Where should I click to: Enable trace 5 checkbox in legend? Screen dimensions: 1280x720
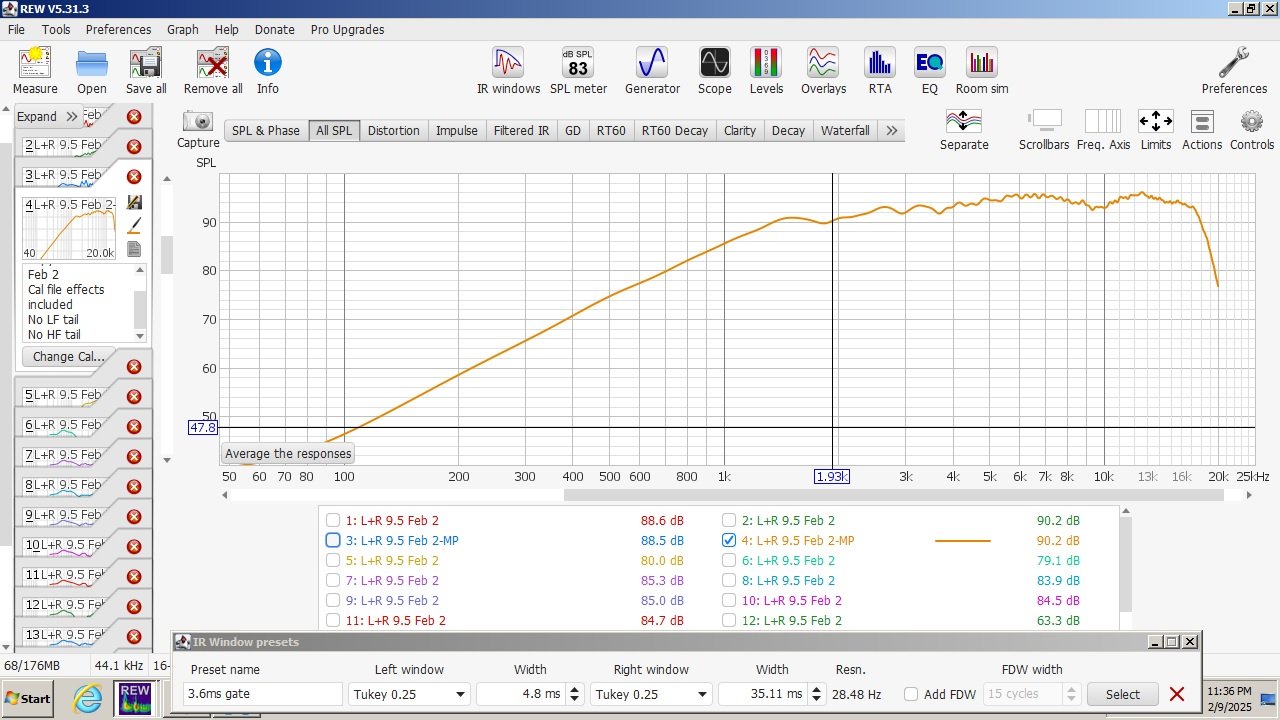point(333,560)
